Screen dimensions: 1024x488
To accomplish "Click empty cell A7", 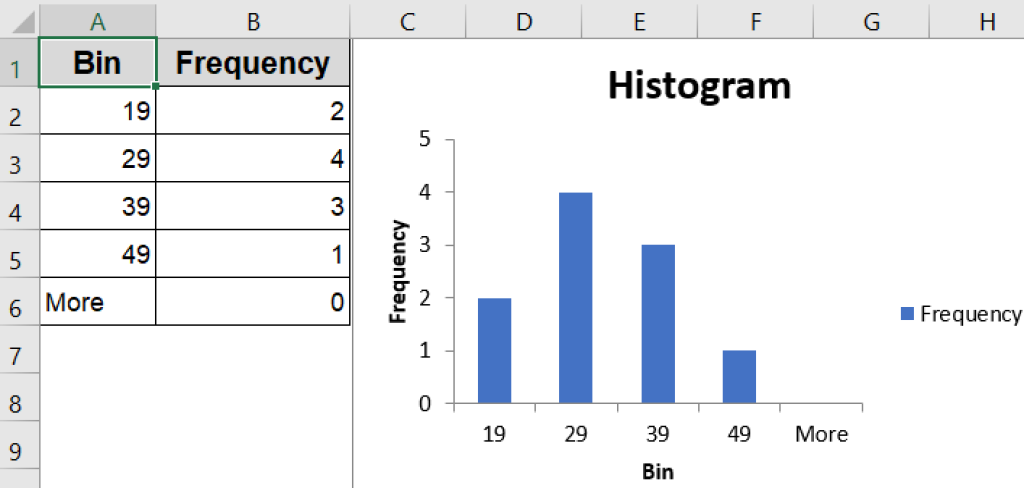I will pyautogui.click(x=98, y=349).
